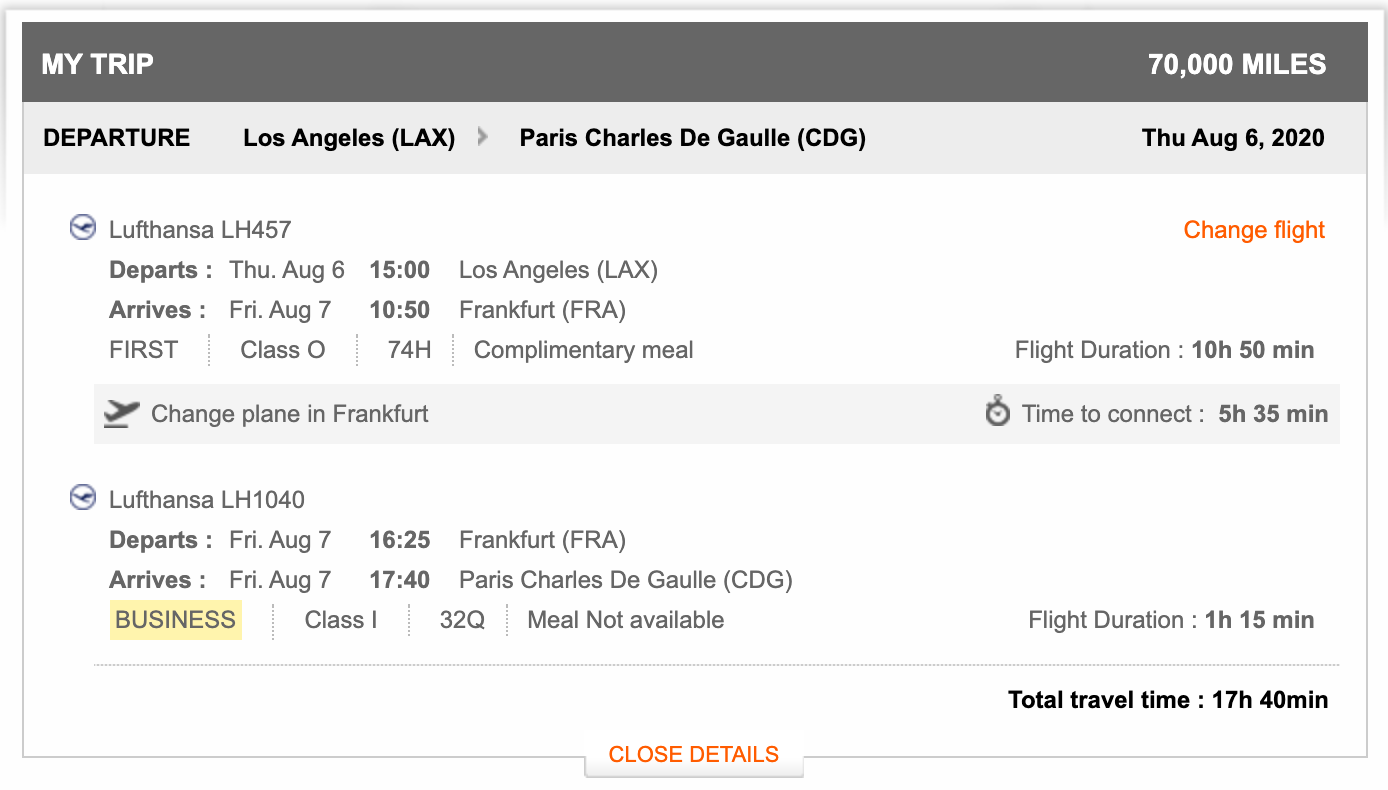The height and width of the screenshot is (790, 1388).
Task: Click the Thu Aug 6, 2020 date
Action: (1233, 138)
